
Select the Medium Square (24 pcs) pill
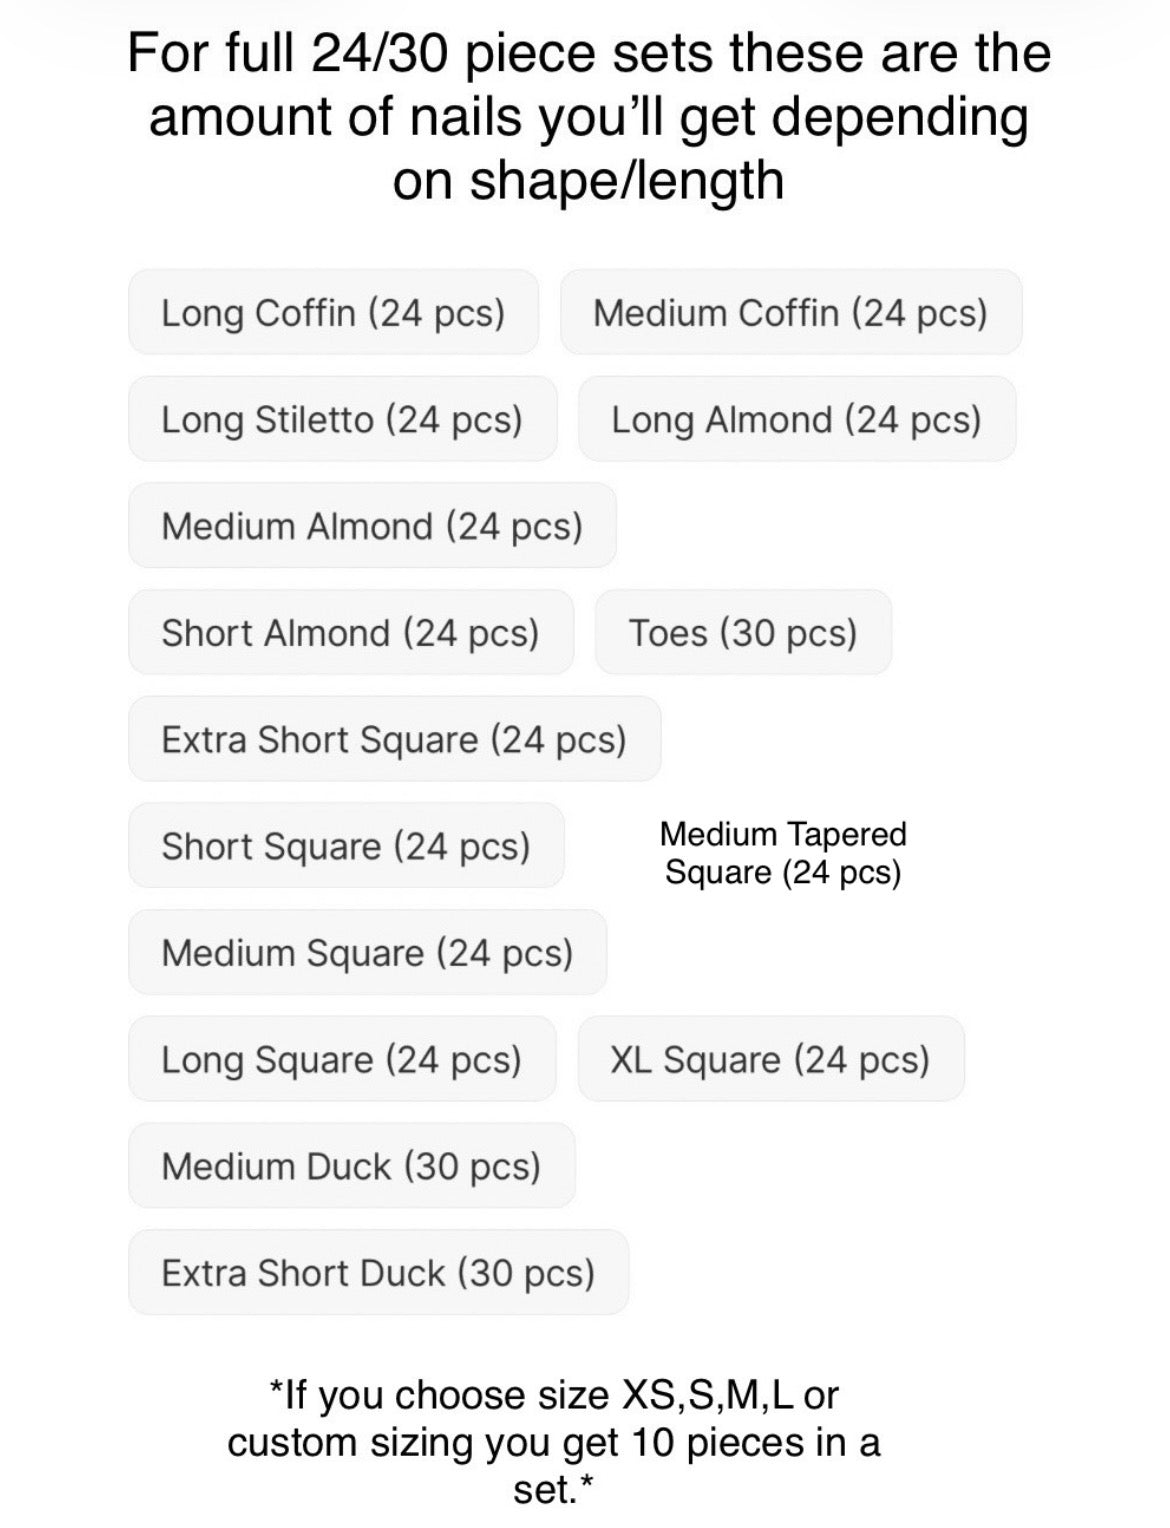(x=367, y=953)
